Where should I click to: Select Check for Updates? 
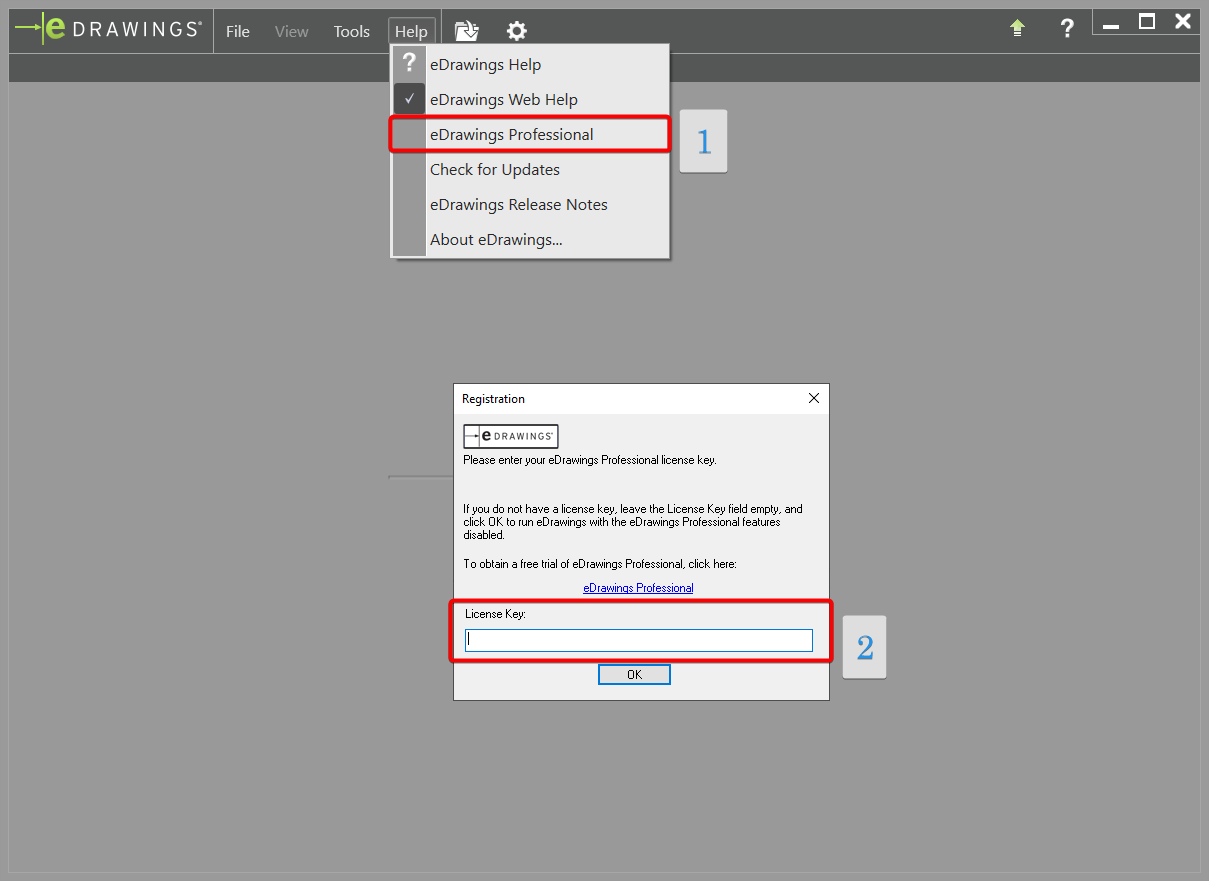[x=530, y=170]
